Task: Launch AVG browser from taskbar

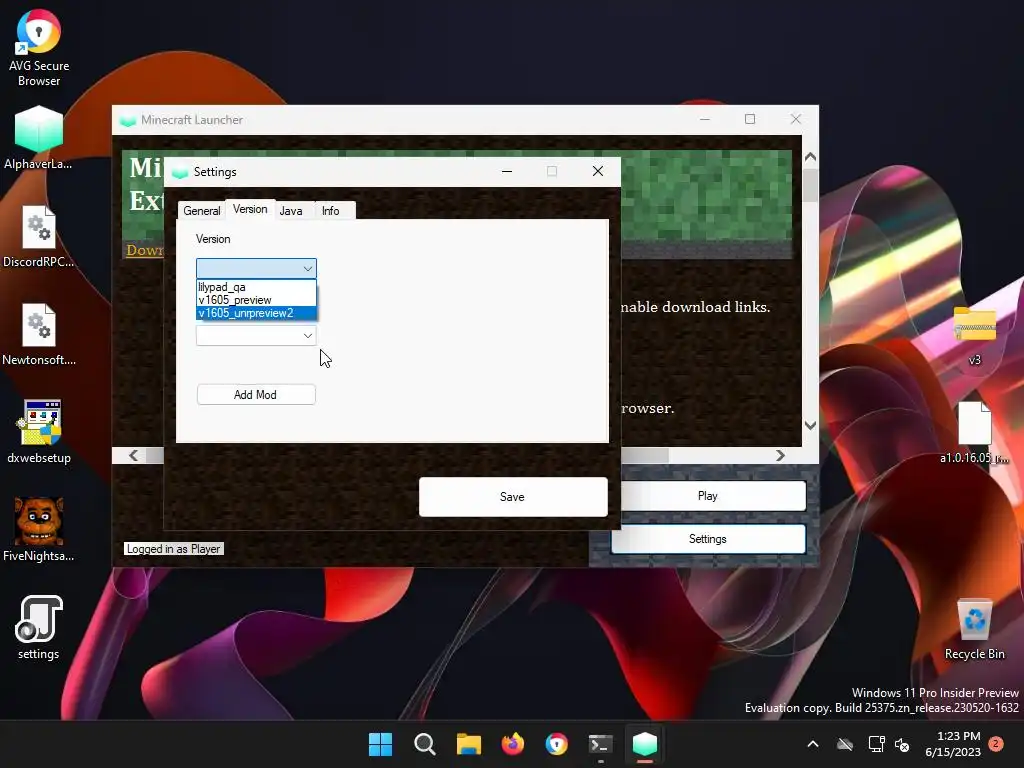Action: click(x=556, y=744)
